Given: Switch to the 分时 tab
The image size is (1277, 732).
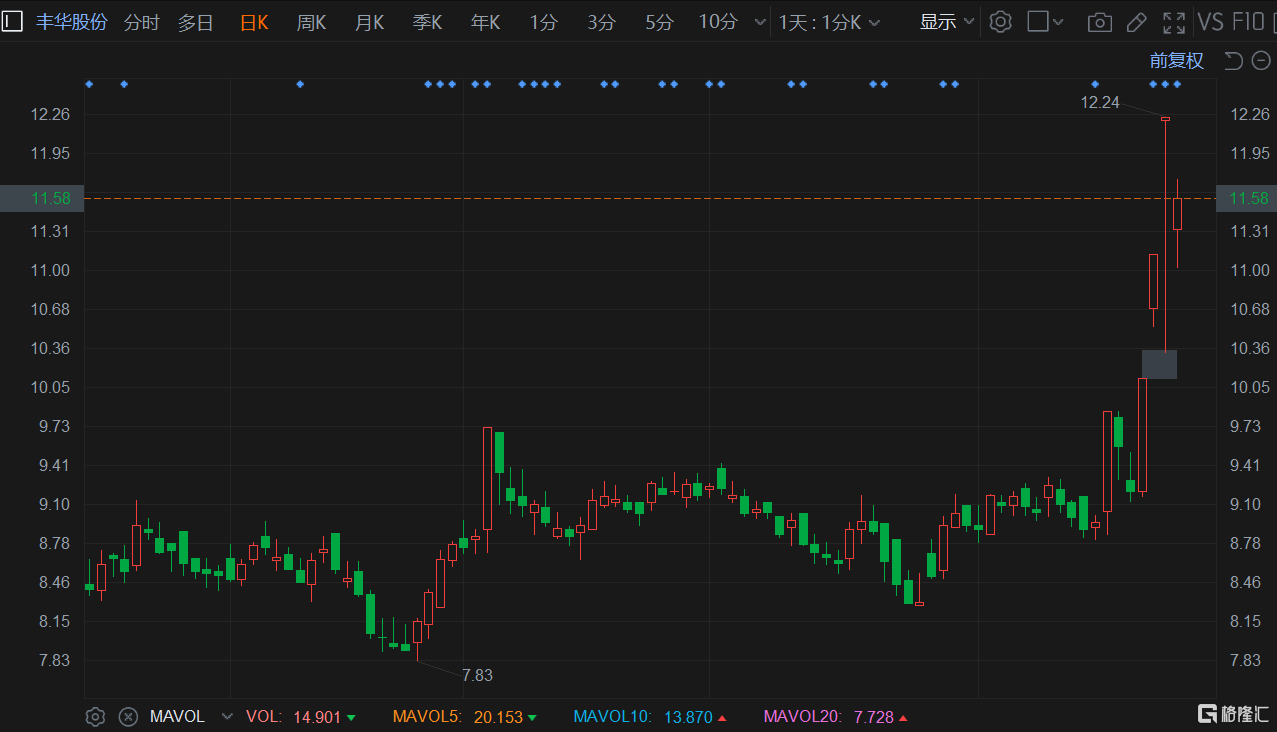Looking at the screenshot, I should point(141,22).
